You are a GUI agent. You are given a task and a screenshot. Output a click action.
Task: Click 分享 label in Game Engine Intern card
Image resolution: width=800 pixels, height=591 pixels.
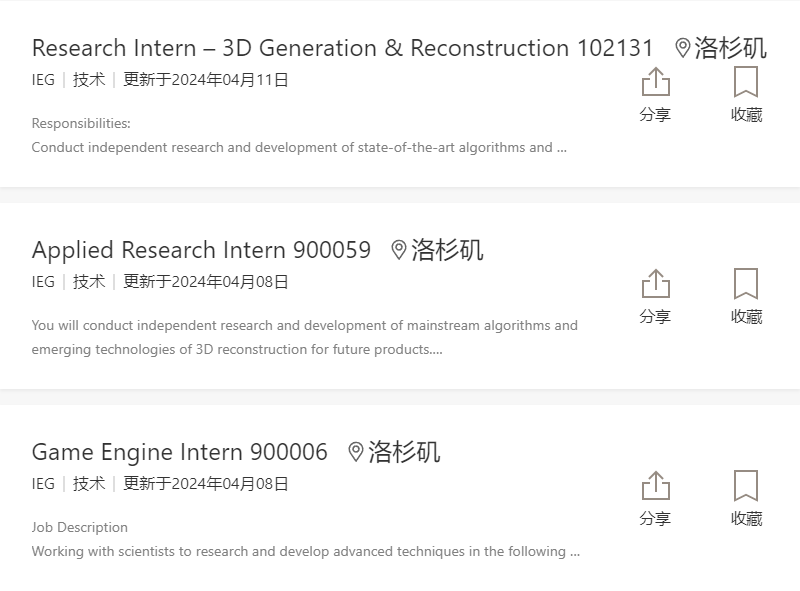[x=655, y=519]
